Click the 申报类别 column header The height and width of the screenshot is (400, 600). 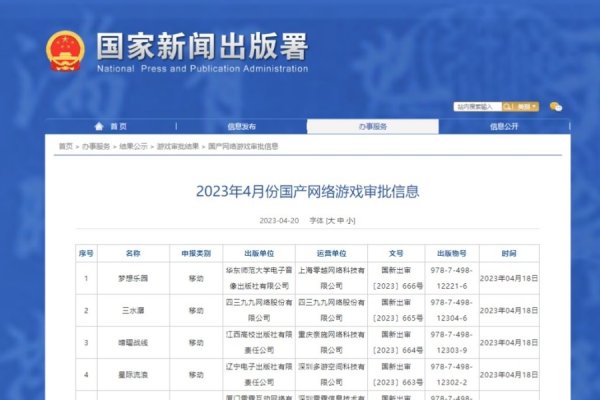click(196, 253)
